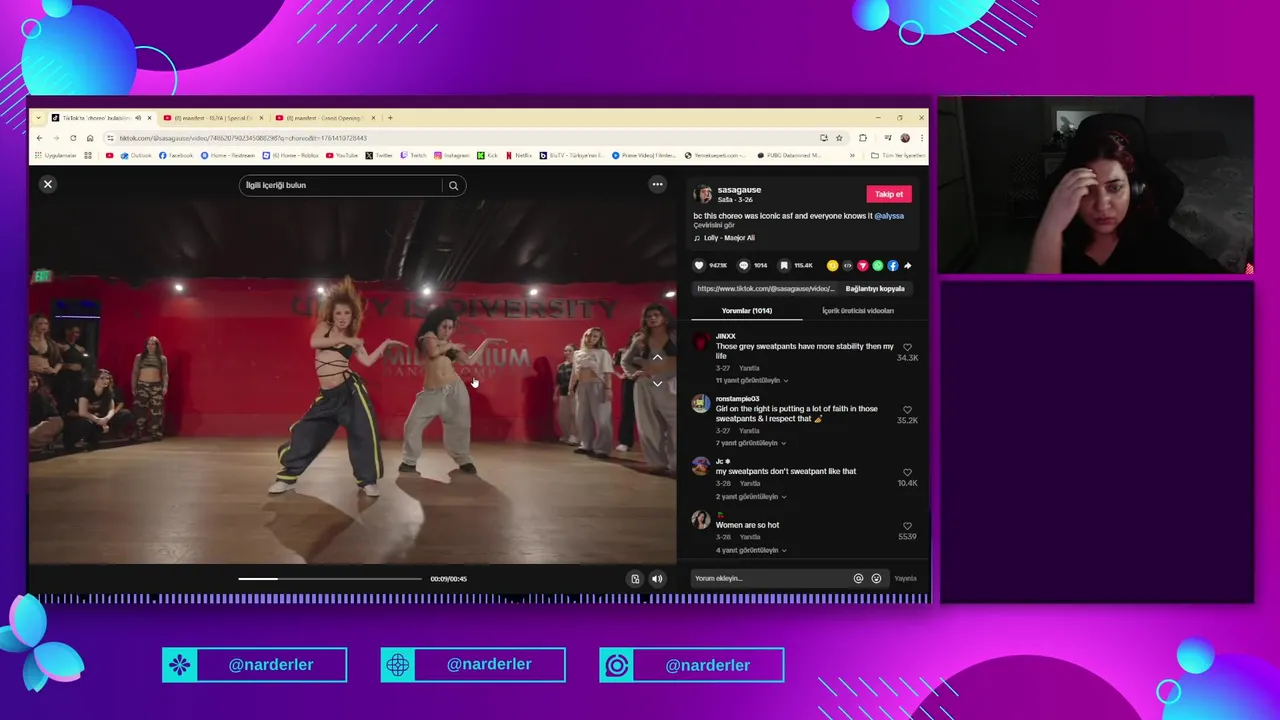Switch to the 'manifest - Grand Opening' YouTube tab
Viewport: 1280px width, 720px height.
tap(323, 118)
